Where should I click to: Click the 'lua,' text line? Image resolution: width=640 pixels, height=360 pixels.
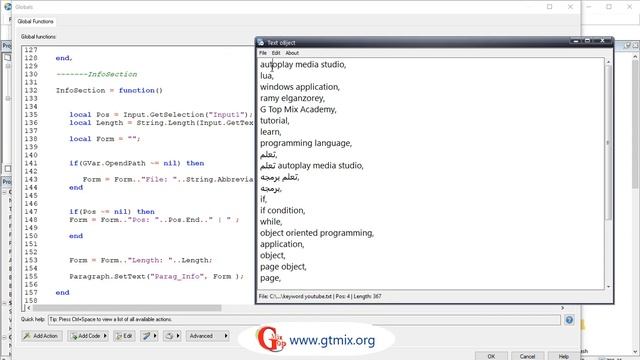click(267, 76)
